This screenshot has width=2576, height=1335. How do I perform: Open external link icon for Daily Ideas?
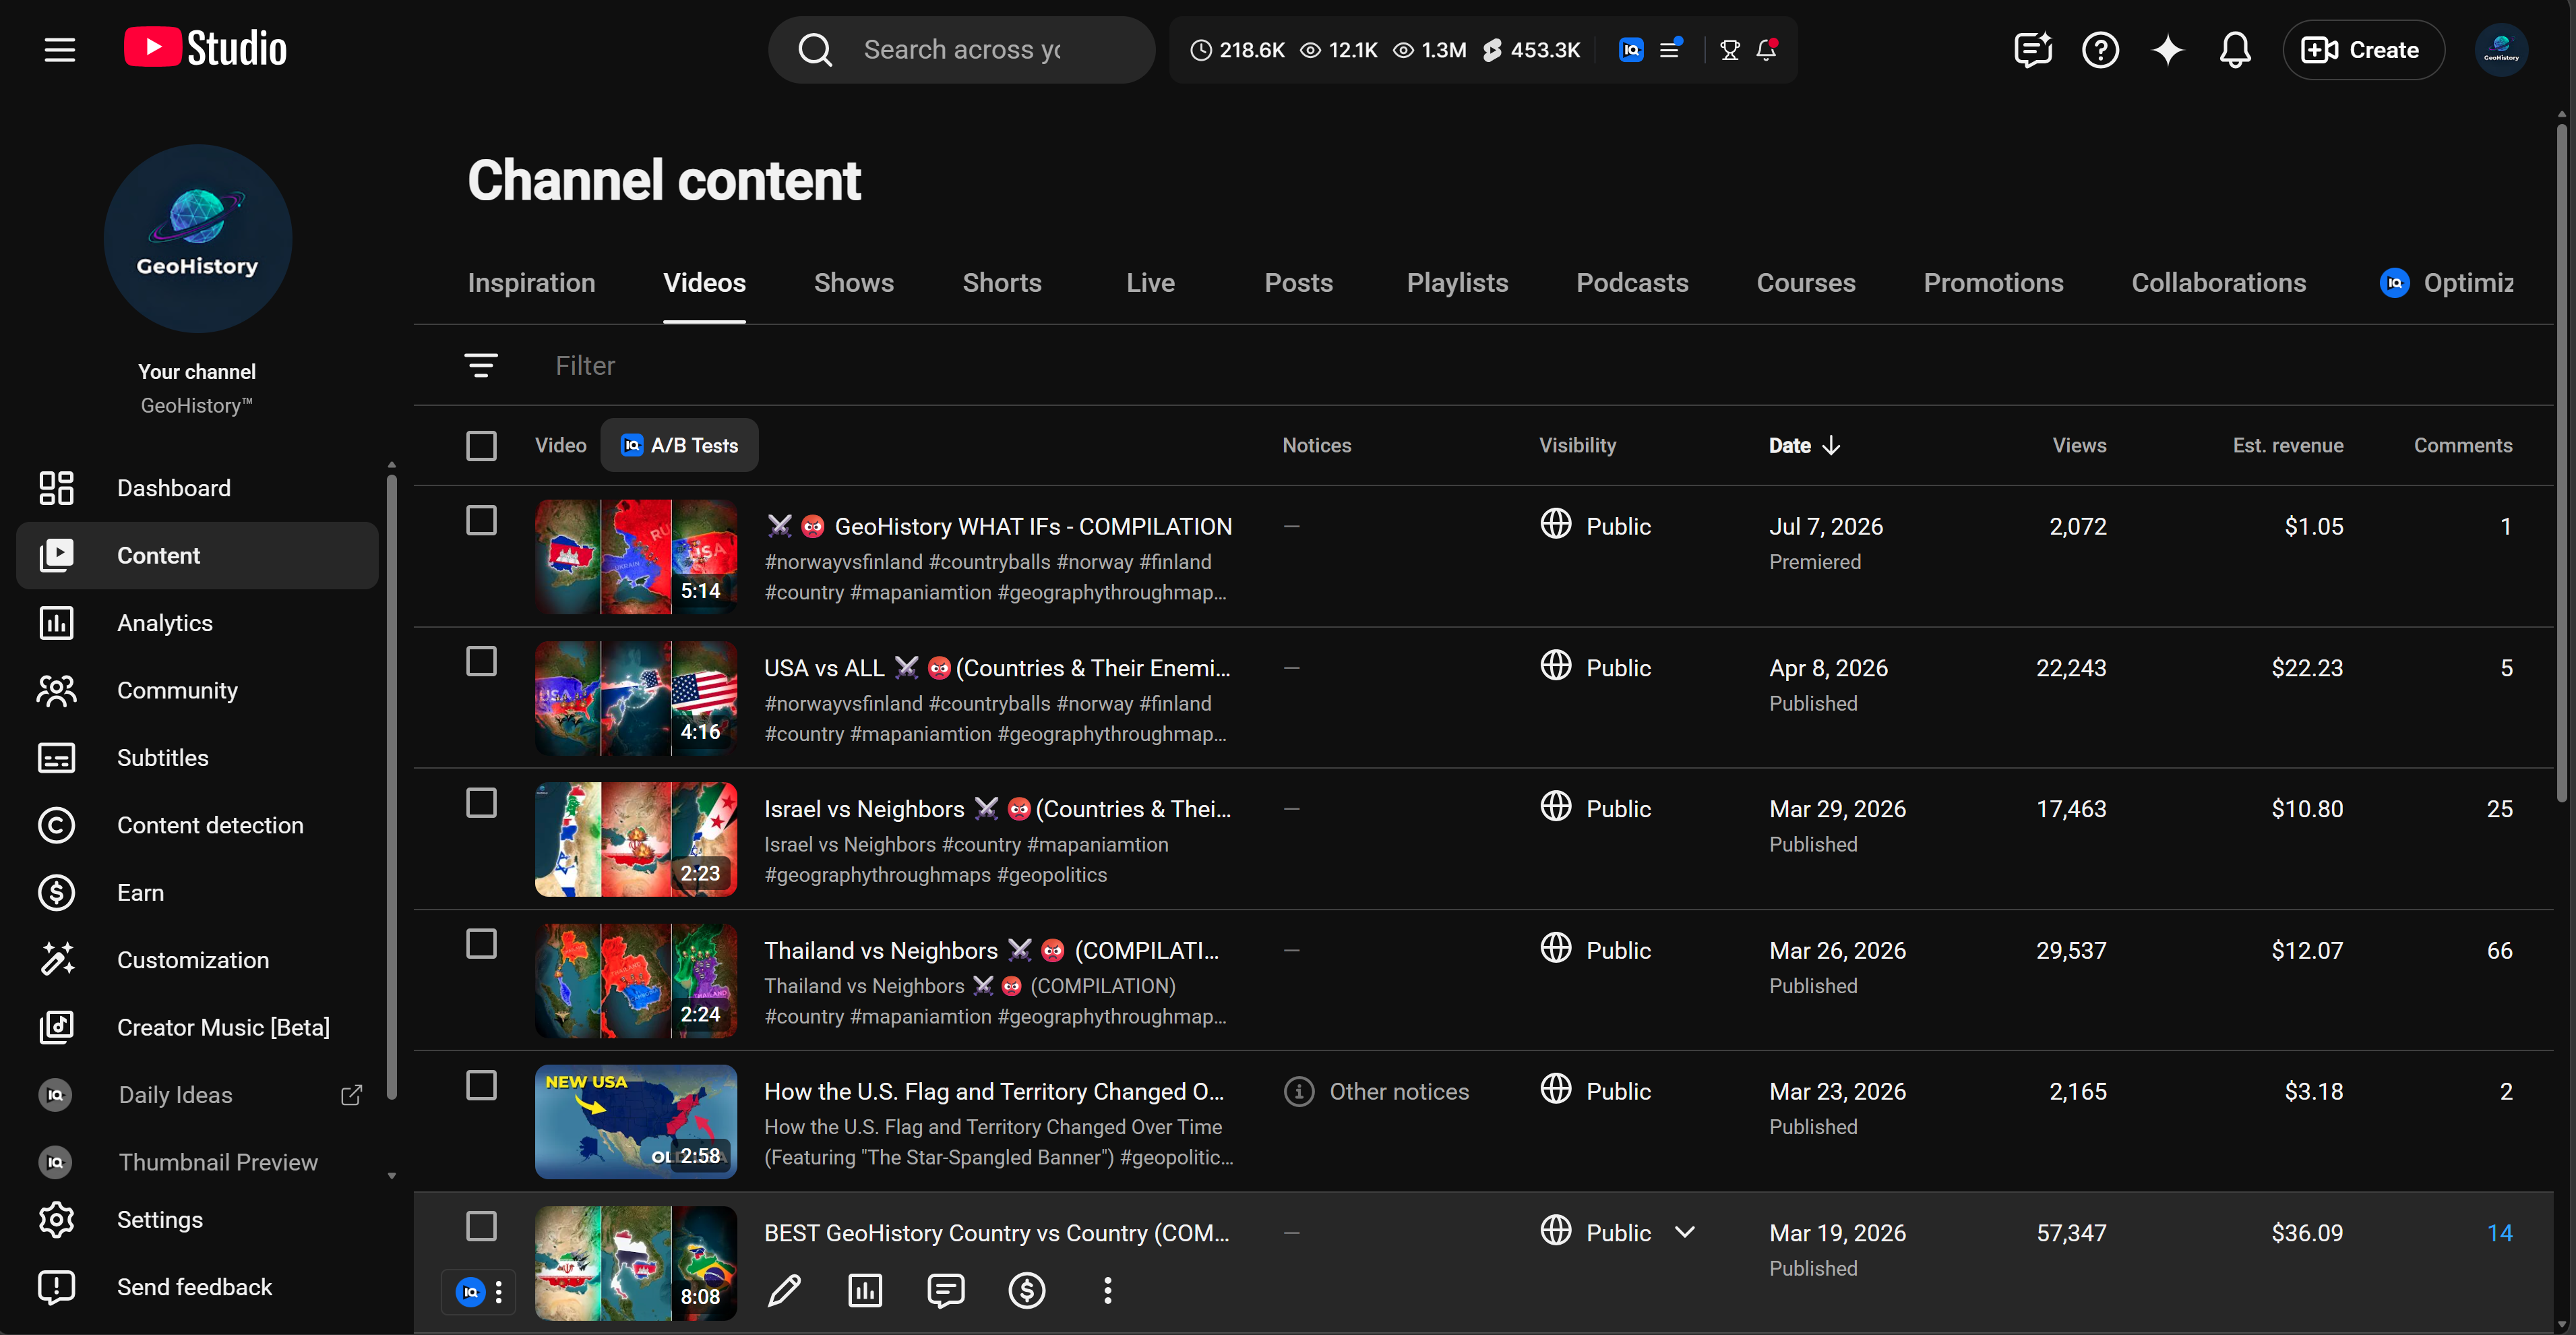(351, 1095)
